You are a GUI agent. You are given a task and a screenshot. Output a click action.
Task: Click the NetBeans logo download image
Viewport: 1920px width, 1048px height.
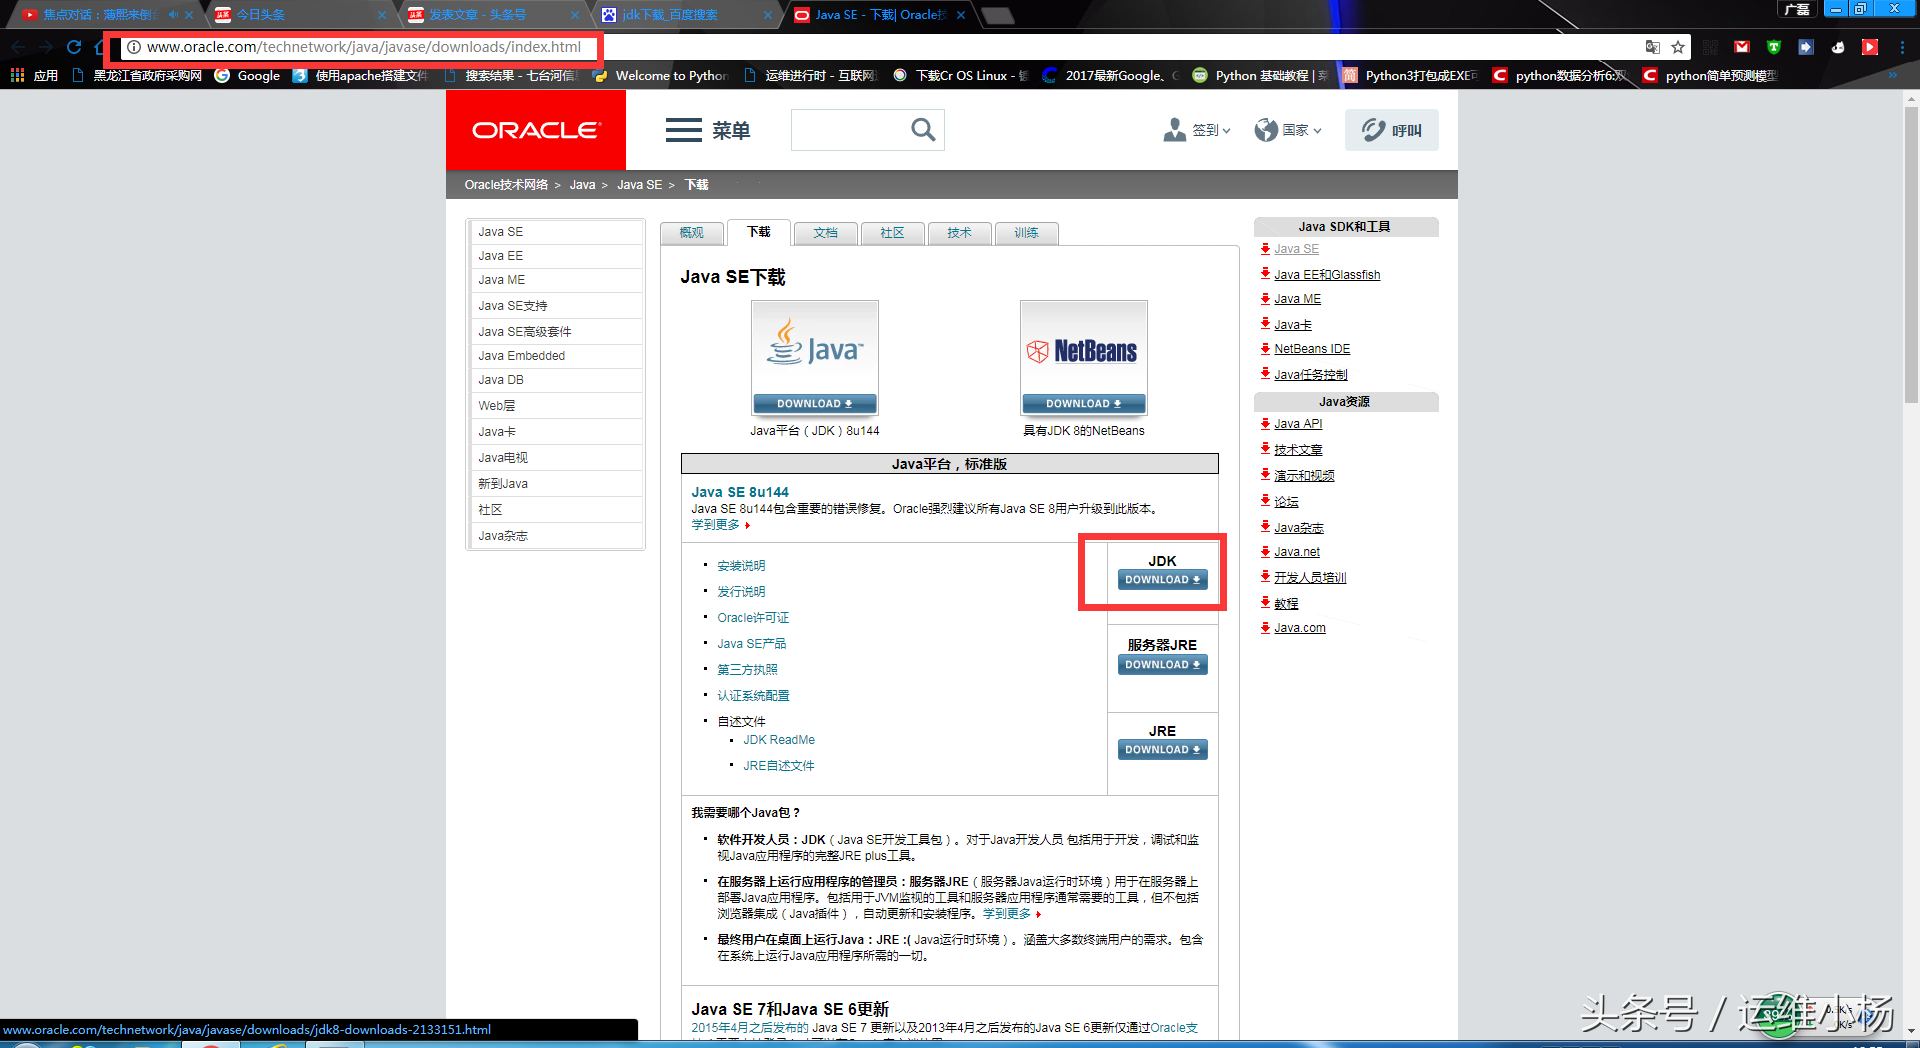point(1084,347)
